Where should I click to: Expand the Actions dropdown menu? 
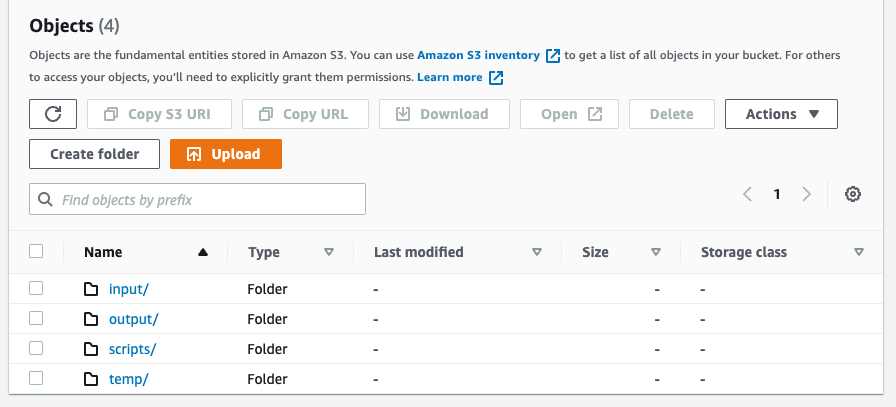(781, 114)
